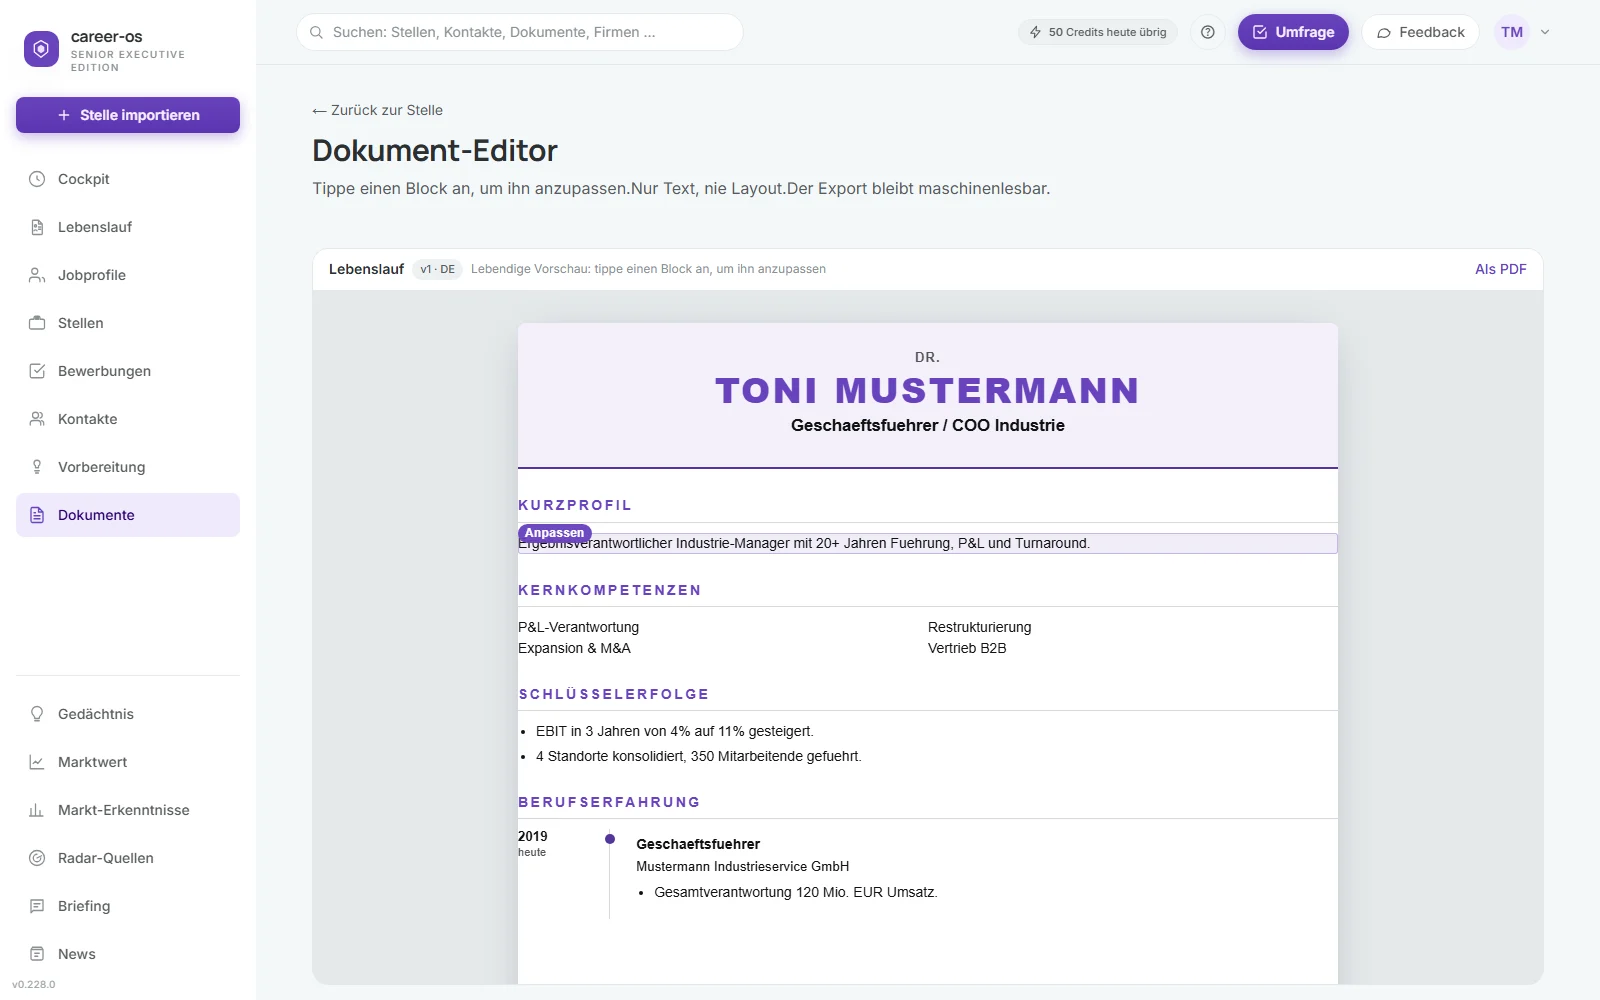Open Bewerbungen in the sidebar
This screenshot has height=1000, width=1600.
128,371
